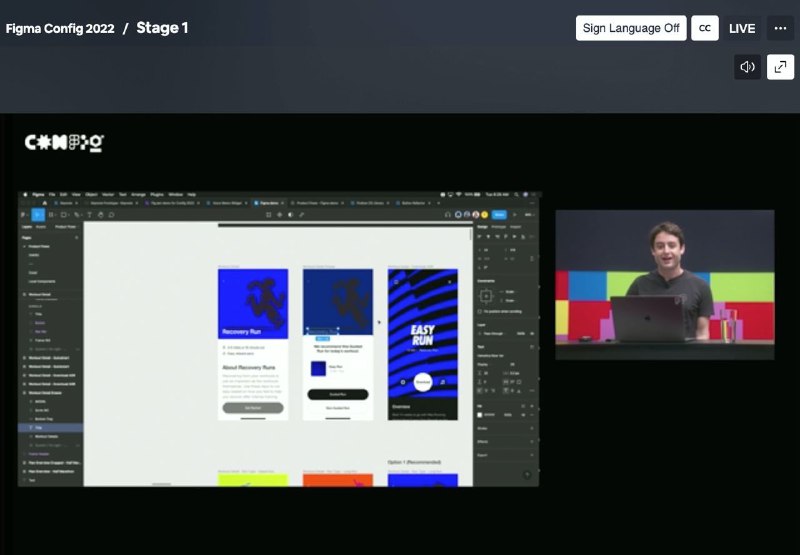The height and width of the screenshot is (555, 800).
Task: Click the LIVE indicator button
Action: click(x=742, y=28)
